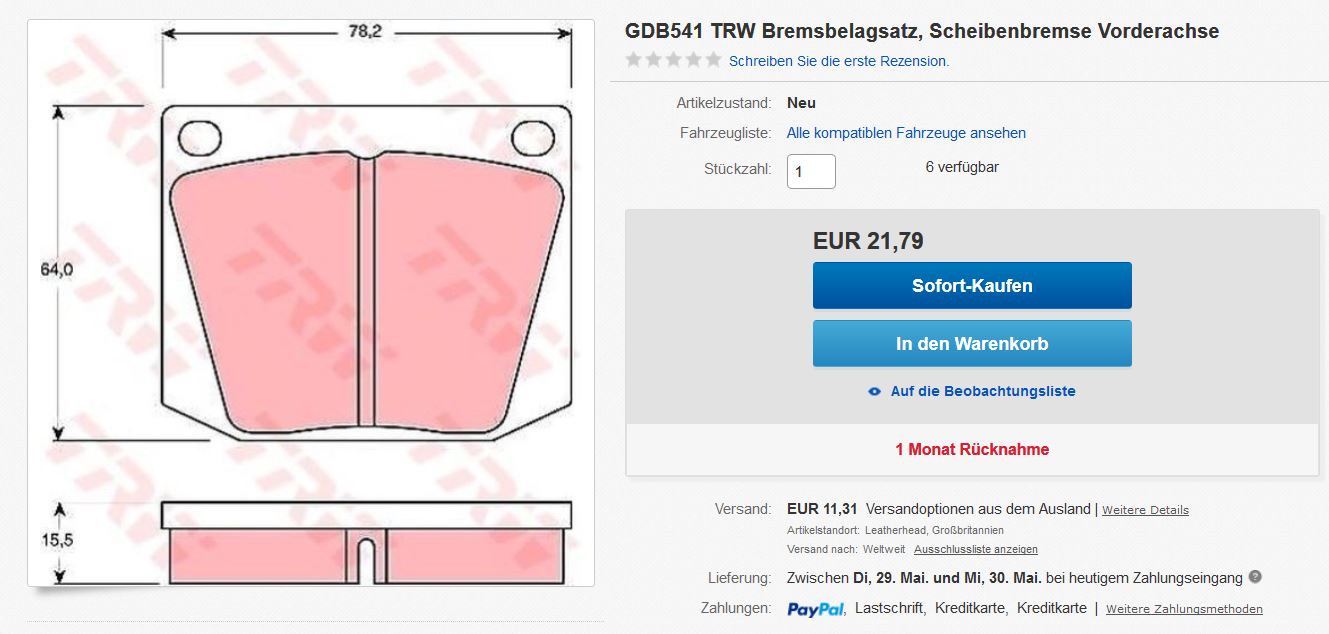Open Weitere Zahlungsmethoden link
The image size is (1329, 634).
pyautogui.click(x=1184, y=609)
